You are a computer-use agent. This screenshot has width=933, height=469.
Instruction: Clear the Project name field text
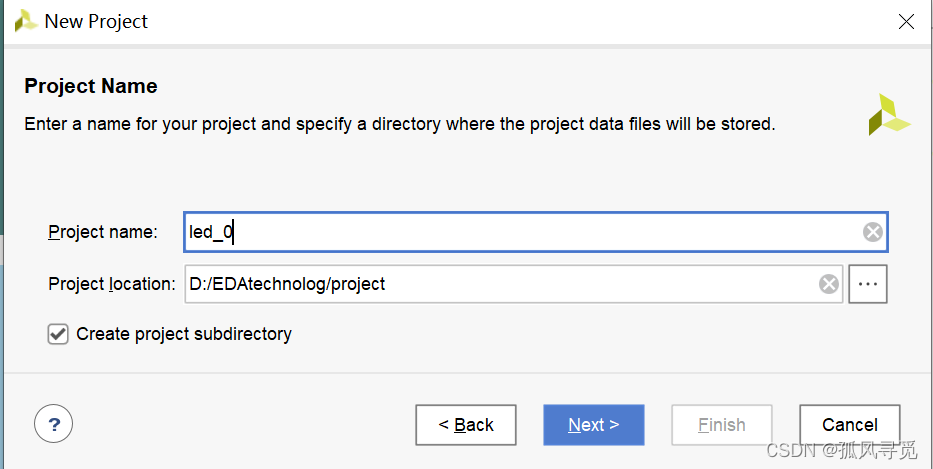pos(873,232)
